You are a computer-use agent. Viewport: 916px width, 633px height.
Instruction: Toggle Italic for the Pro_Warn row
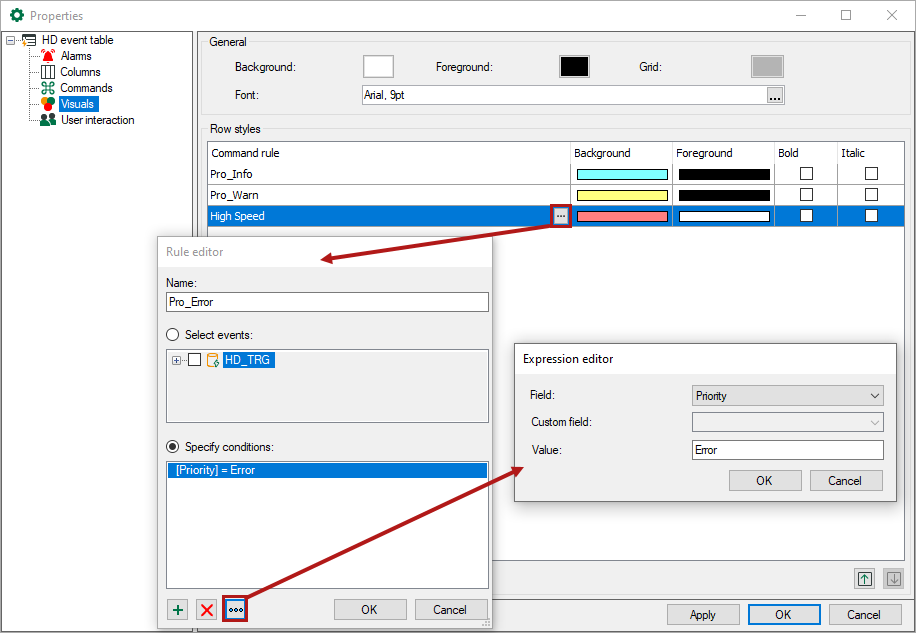[x=871, y=194]
